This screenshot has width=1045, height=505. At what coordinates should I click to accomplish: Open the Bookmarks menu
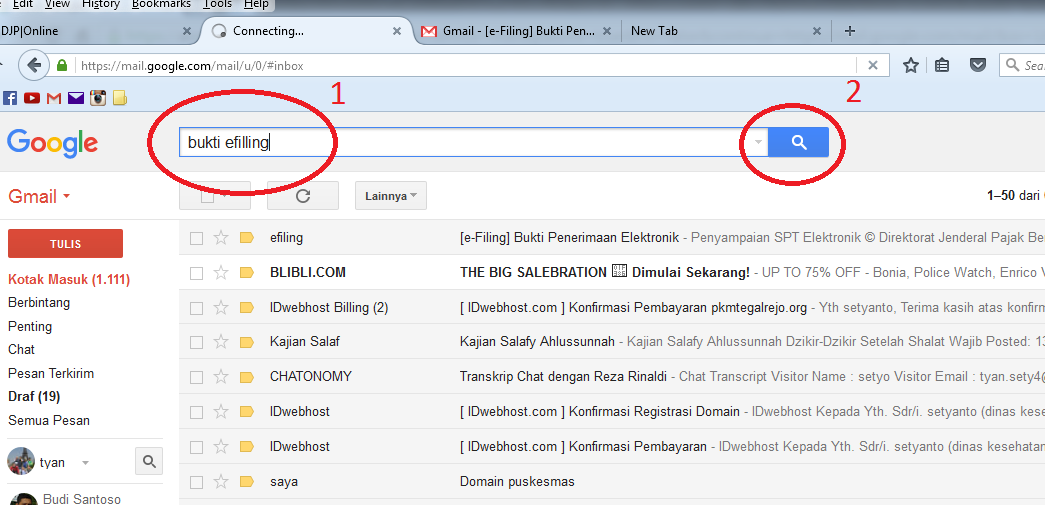click(x=161, y=5)
